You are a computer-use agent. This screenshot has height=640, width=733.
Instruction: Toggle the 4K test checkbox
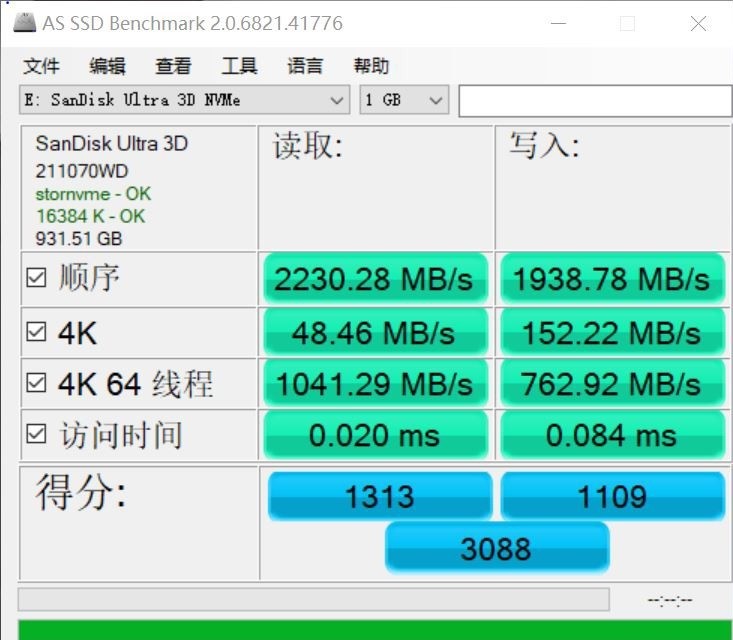point(36,332)
